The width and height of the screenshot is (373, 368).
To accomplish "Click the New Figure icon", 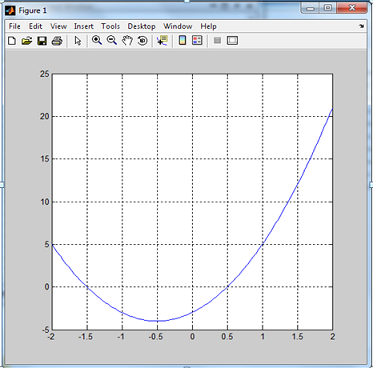I will [12, 41].
